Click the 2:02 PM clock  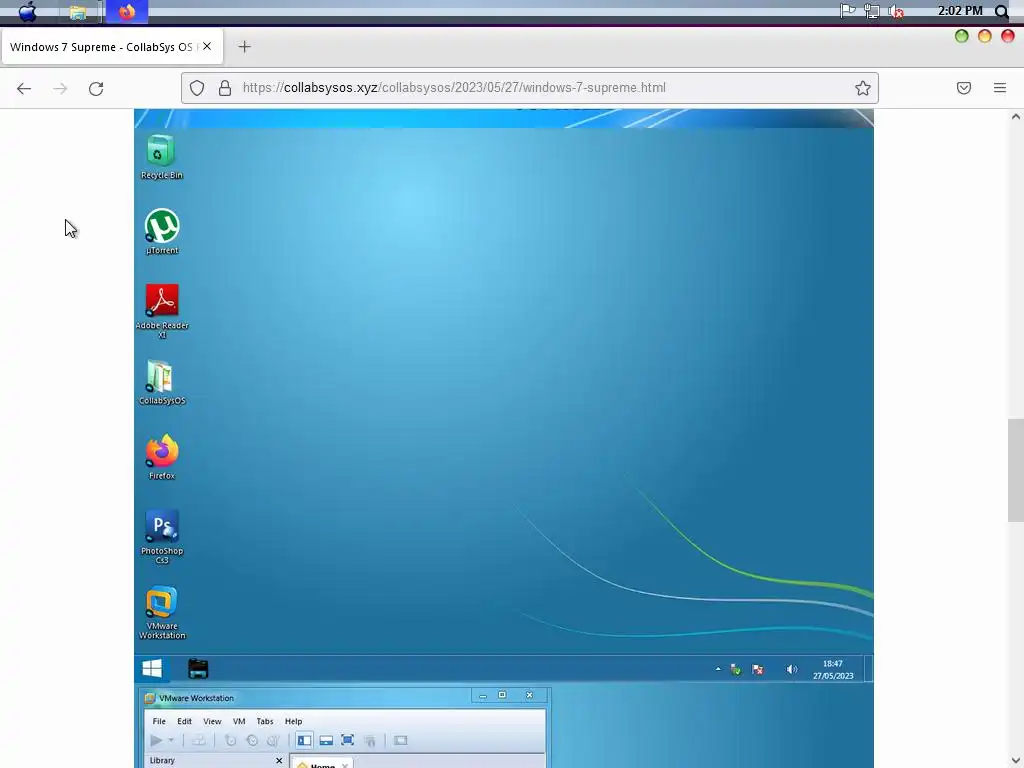[x=960, y=10]
